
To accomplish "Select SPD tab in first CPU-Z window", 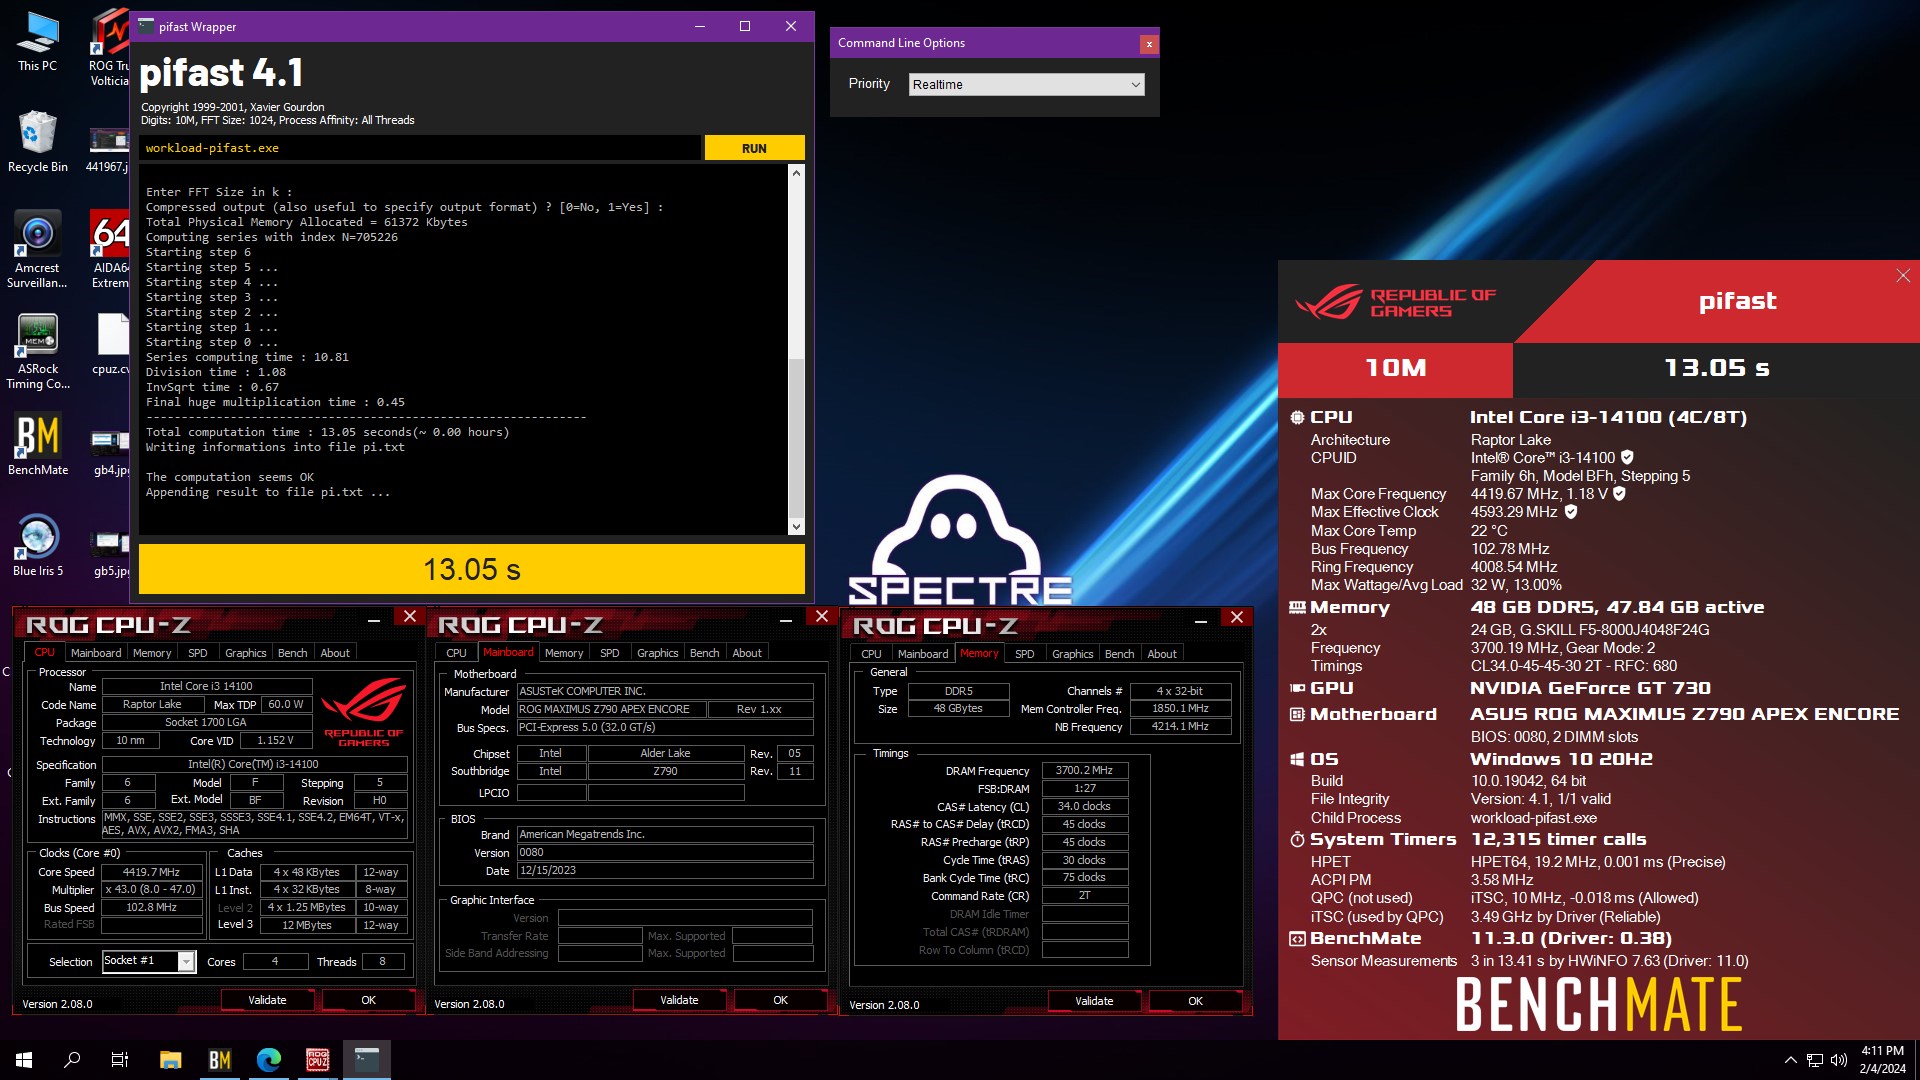I will click(198, 653).
